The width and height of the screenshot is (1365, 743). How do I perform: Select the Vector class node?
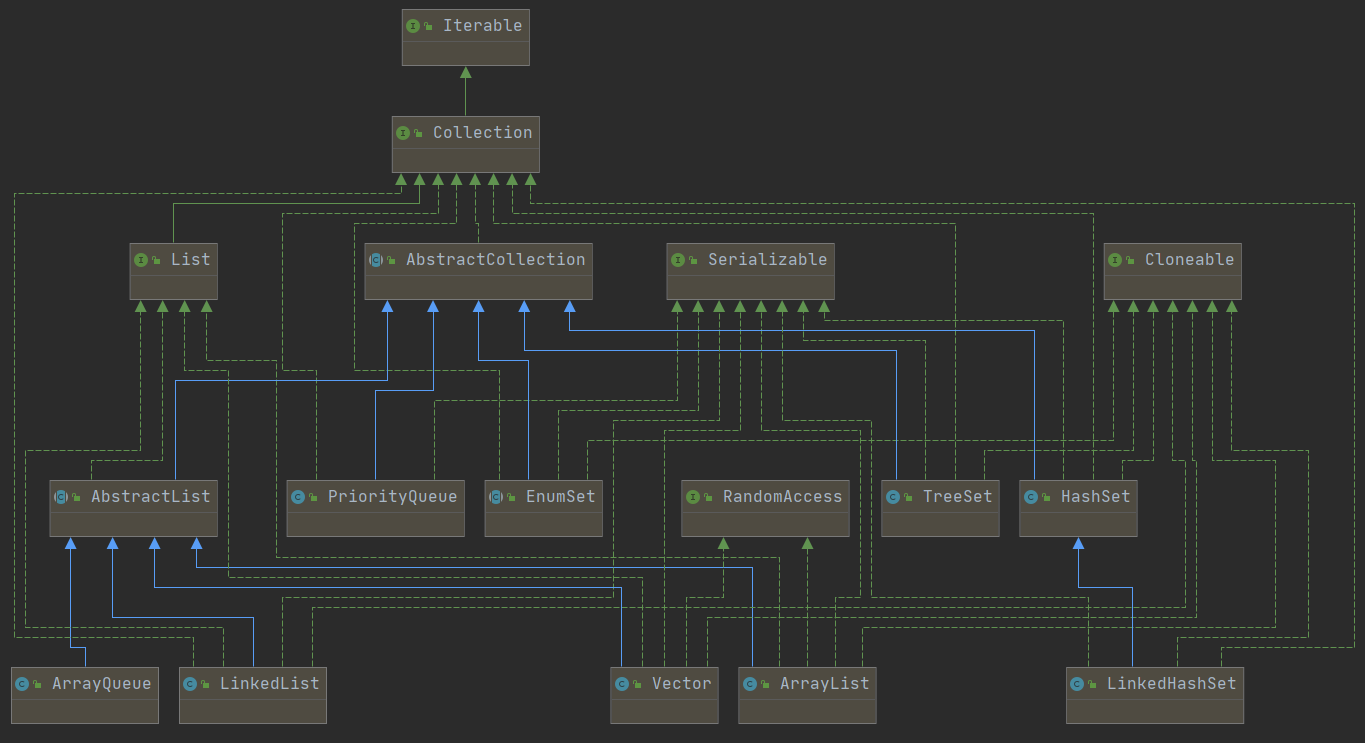click(x=665, y=695)
